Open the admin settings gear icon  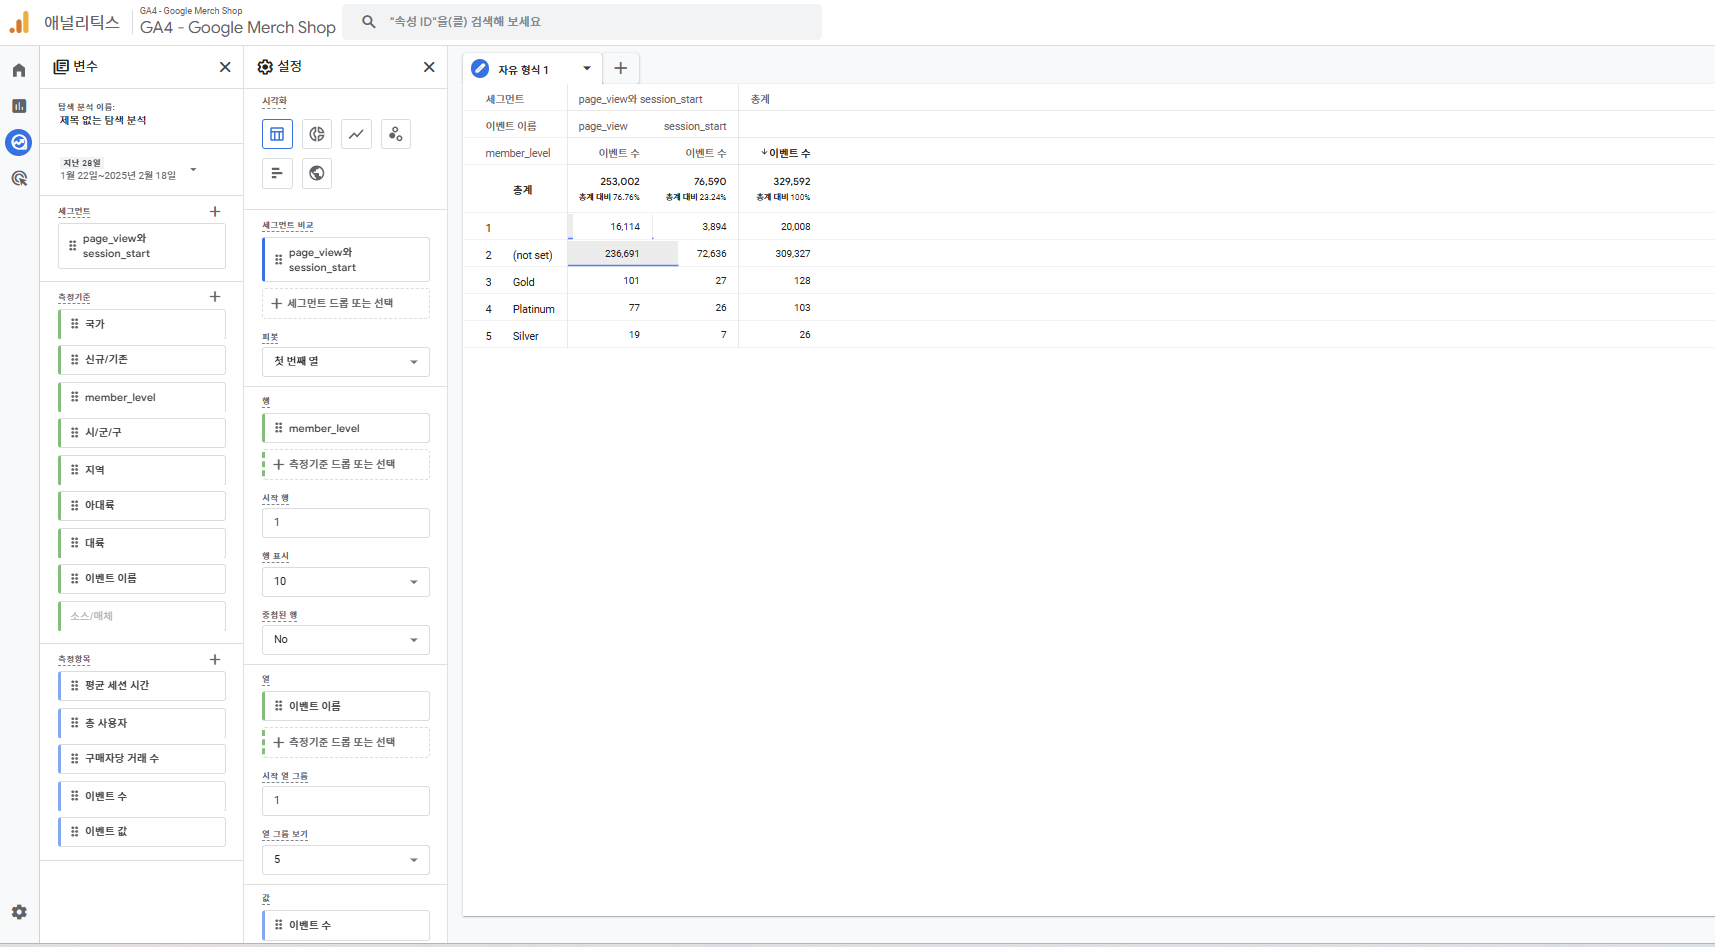(x=19, y=912)
